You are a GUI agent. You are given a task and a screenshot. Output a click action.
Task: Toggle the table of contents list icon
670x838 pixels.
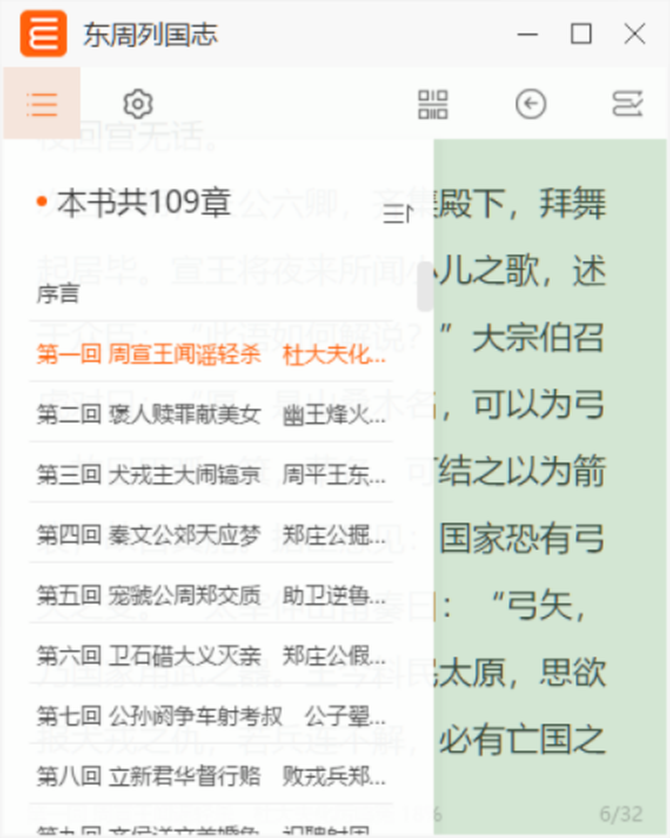[x=42, y=104]
